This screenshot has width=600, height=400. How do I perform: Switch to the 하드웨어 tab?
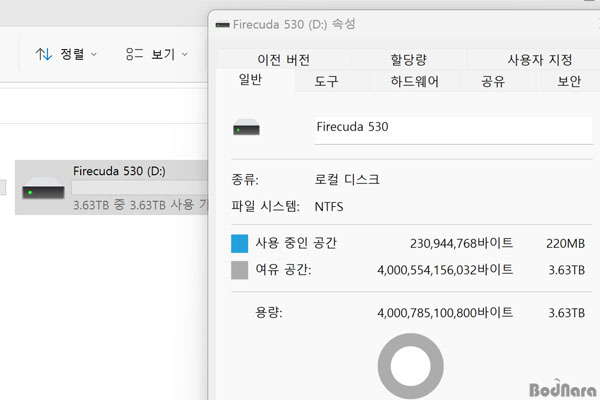pos(414,81)
